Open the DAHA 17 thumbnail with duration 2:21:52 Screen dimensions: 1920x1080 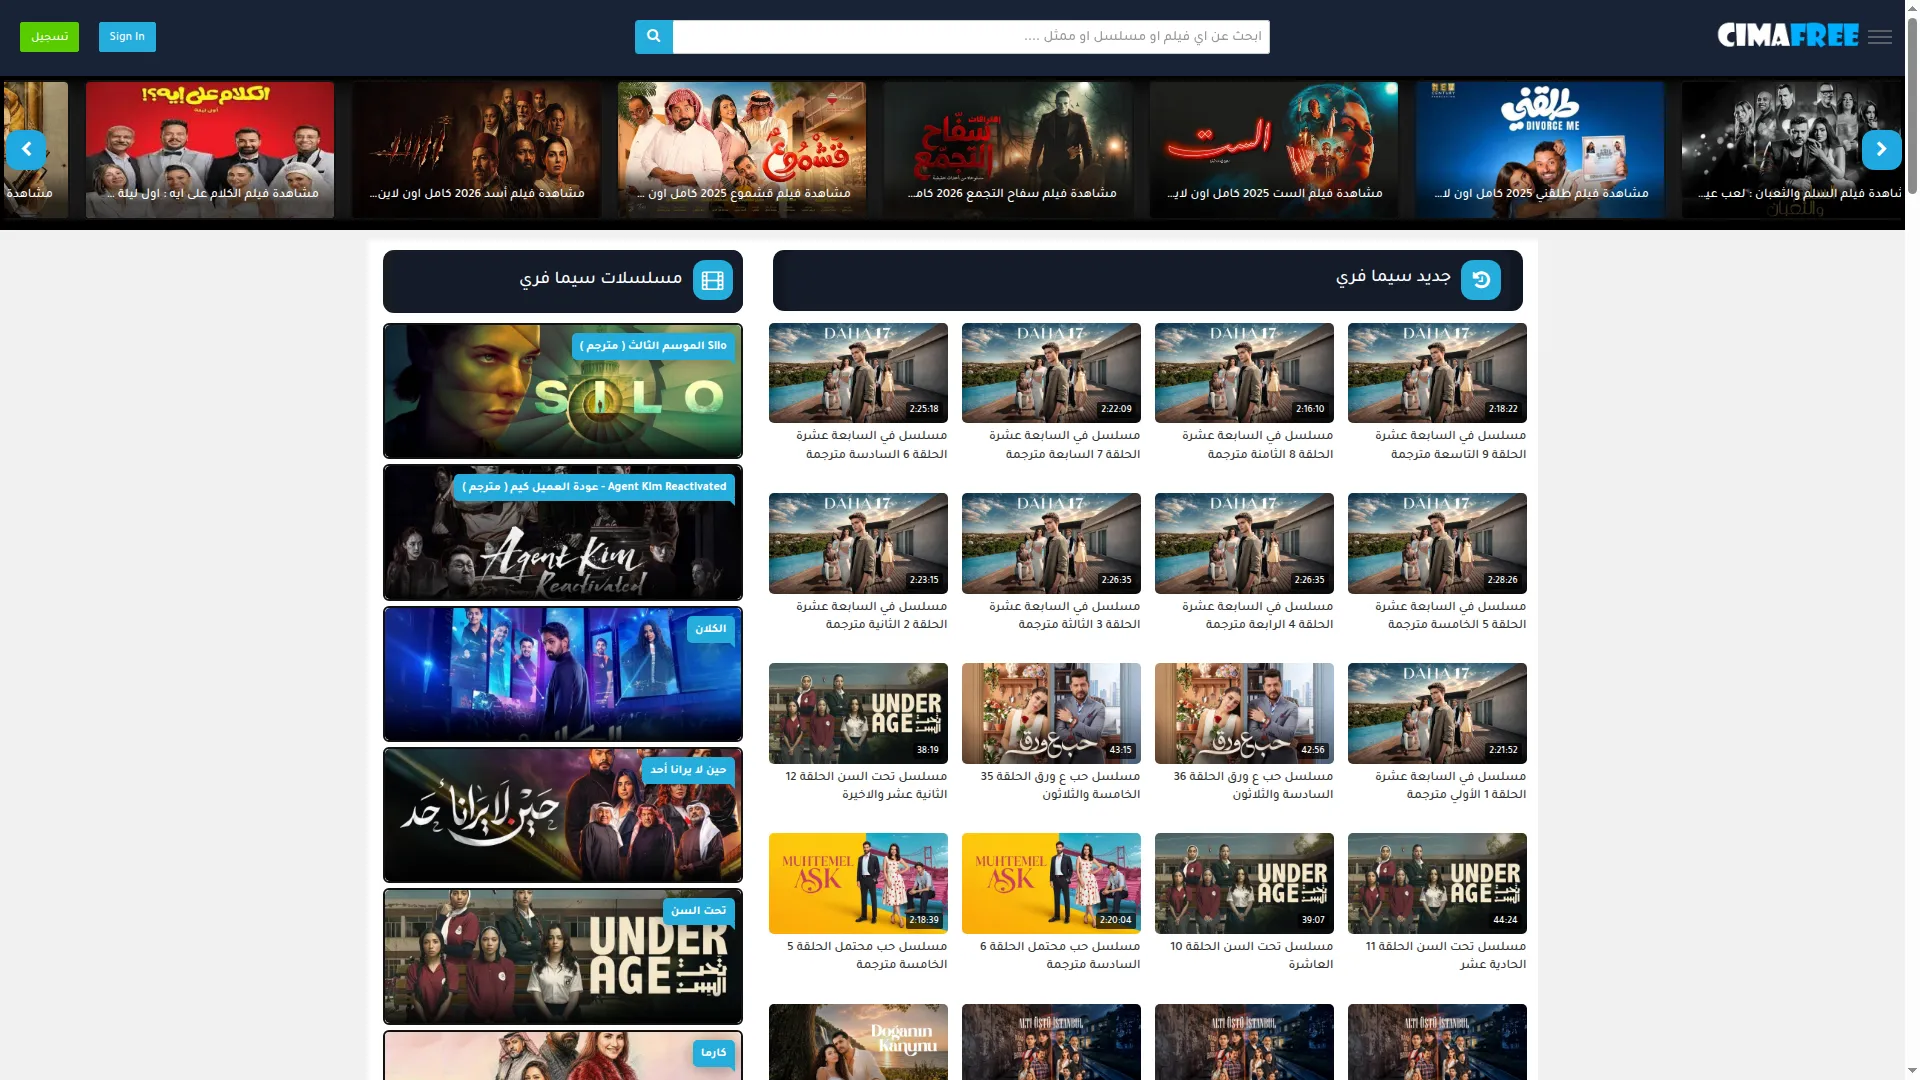coord(1437,713)
